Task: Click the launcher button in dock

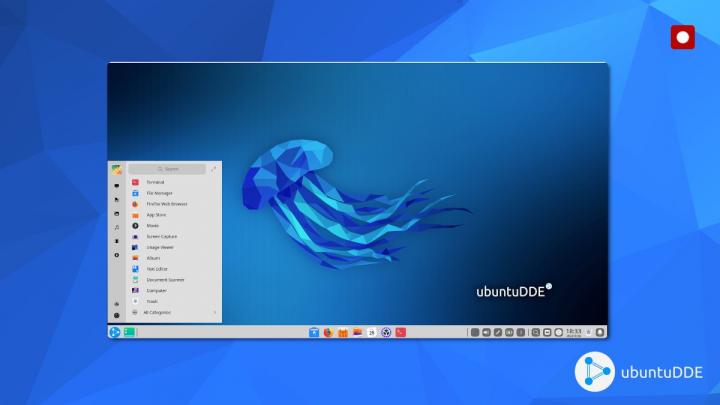Action: click(x=115, y=332)
